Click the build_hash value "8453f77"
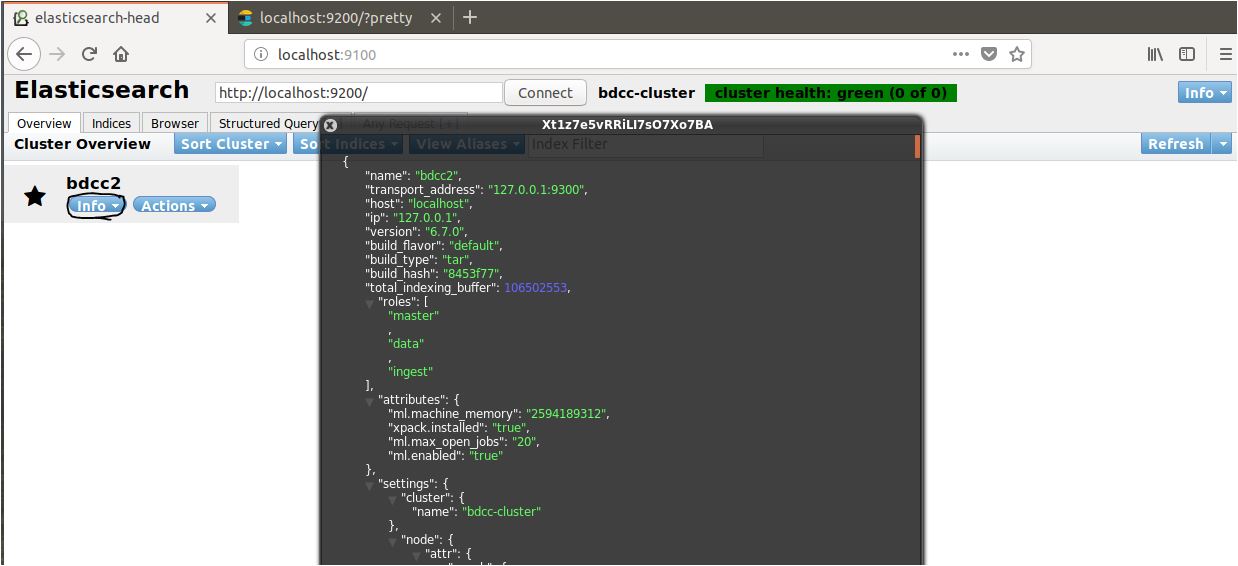This screenshot has width=1238, height=566. tap(473, 273)
